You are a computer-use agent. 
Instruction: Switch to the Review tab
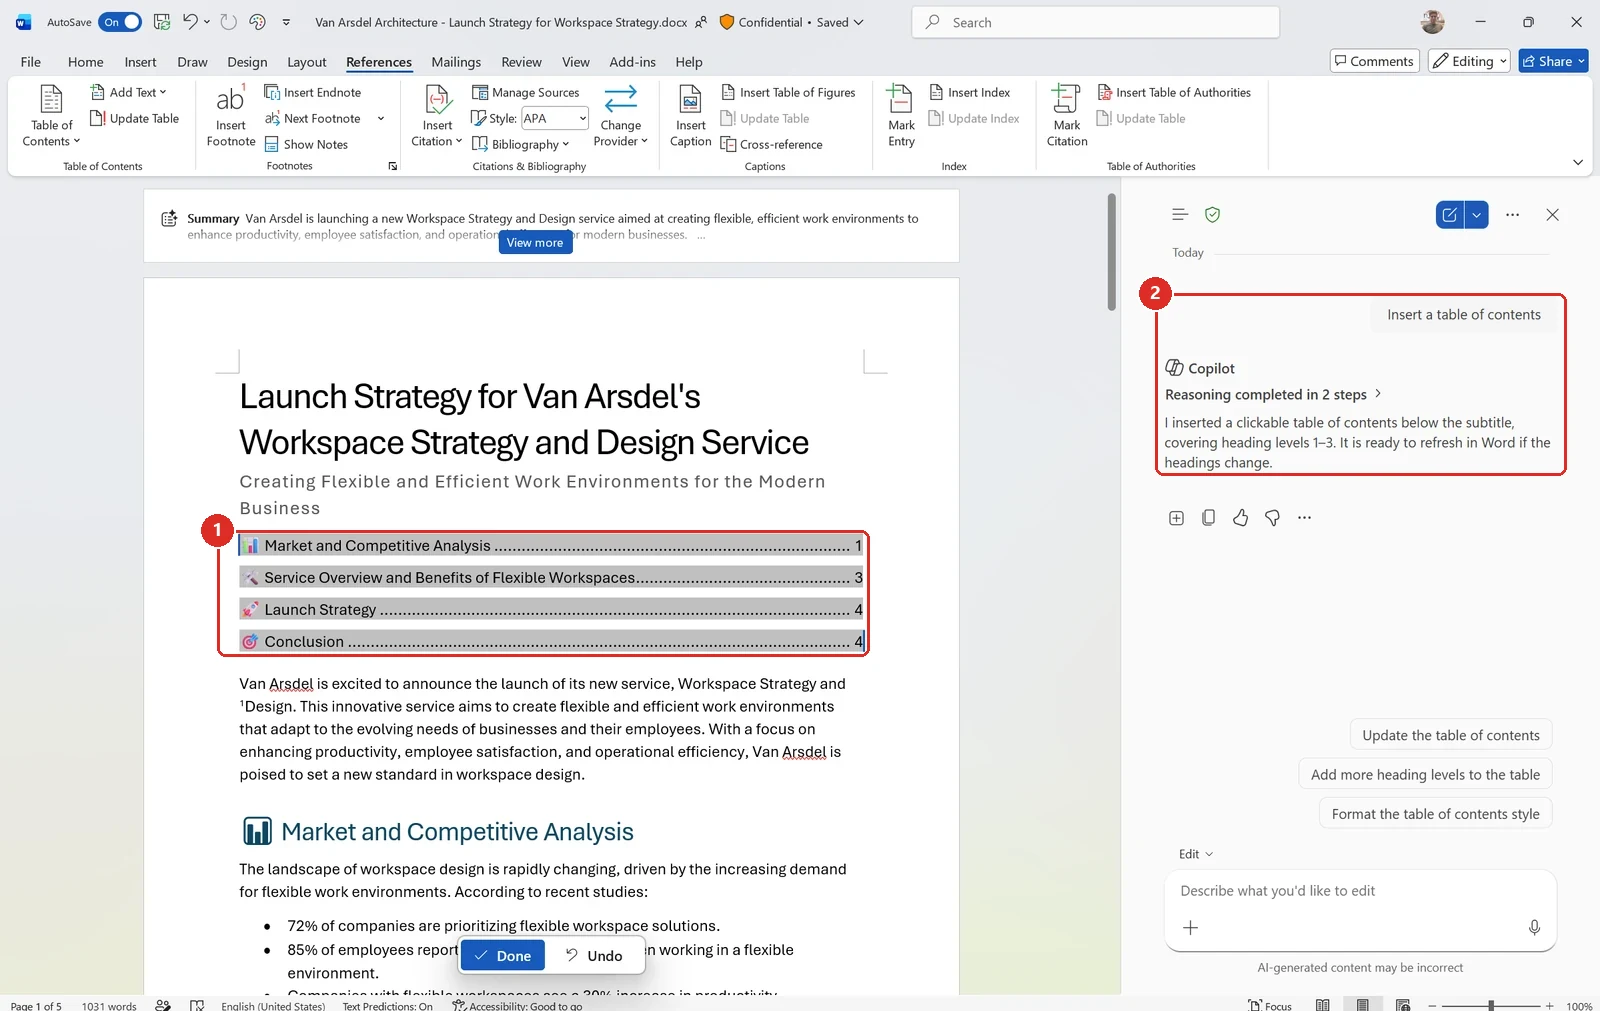pyautogui.click(x=521, y=62)
